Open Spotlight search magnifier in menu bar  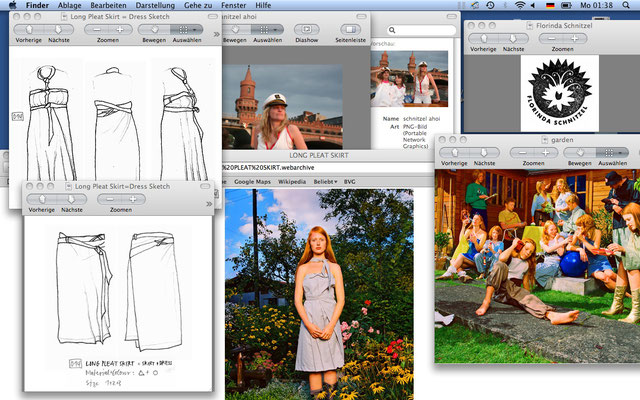coord(626,5)
